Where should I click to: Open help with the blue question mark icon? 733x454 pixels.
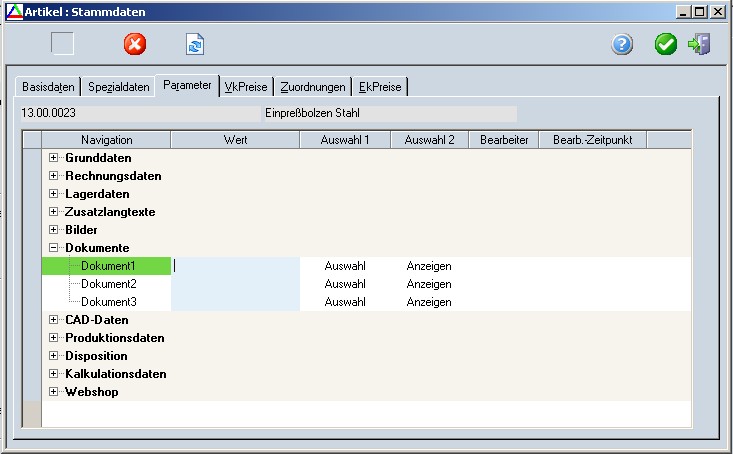point(622,44)
